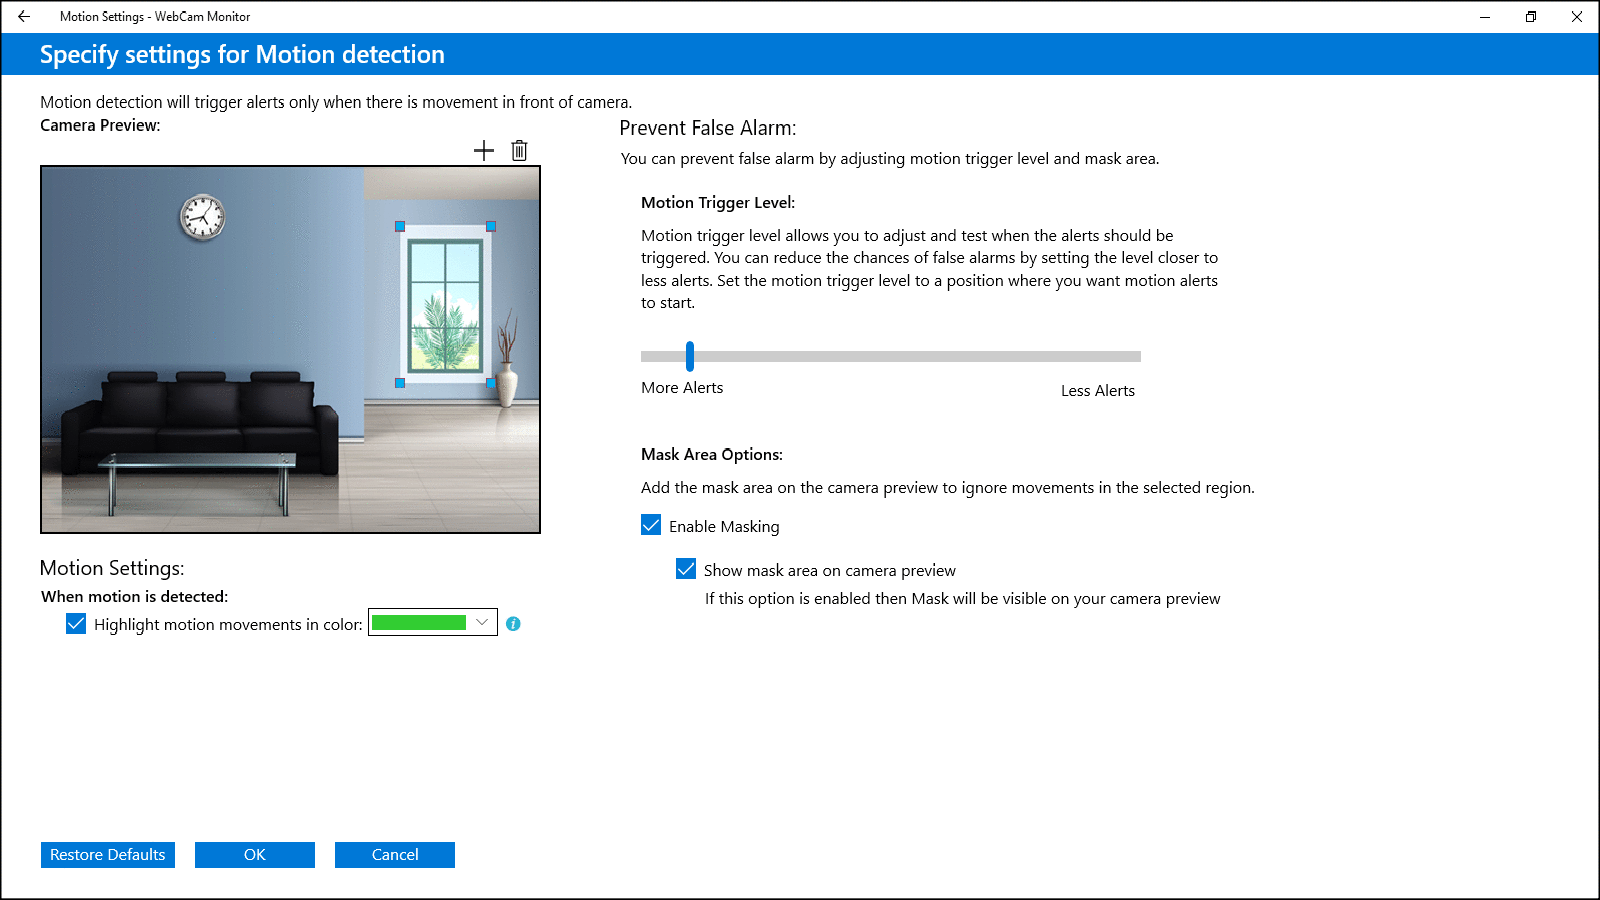Select the top-left mask resize handle
Viewport: 1600px width, 900px height.
400,227
